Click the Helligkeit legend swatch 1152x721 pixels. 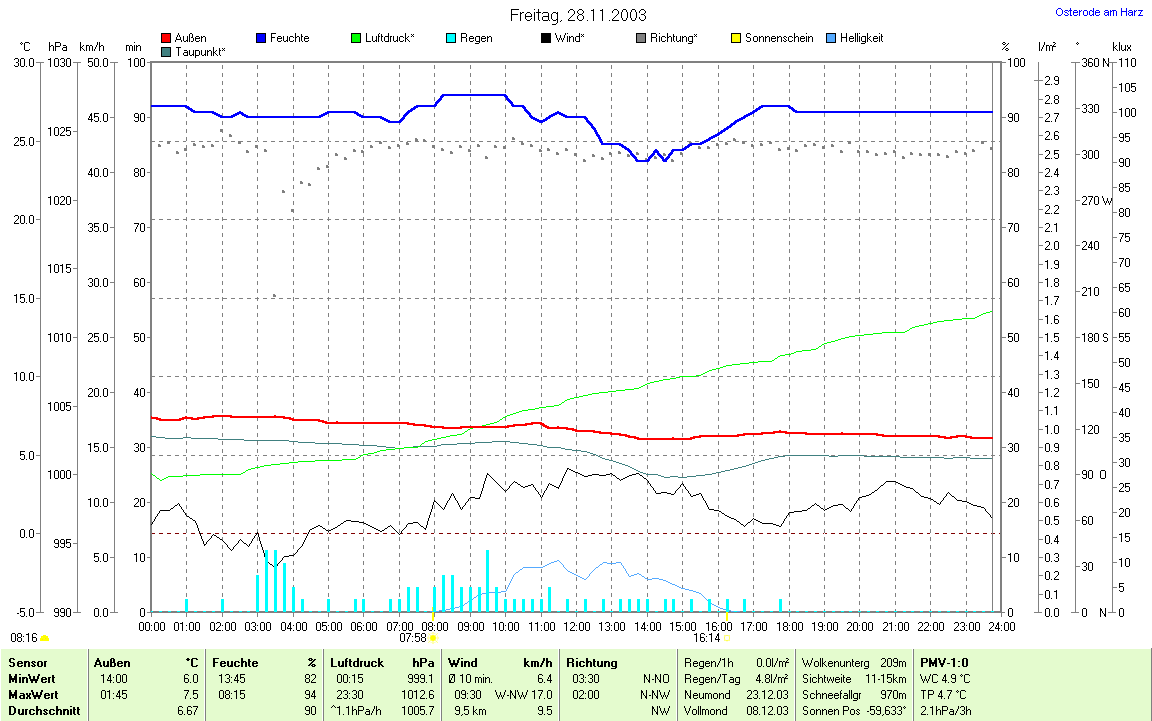(832, 38)
